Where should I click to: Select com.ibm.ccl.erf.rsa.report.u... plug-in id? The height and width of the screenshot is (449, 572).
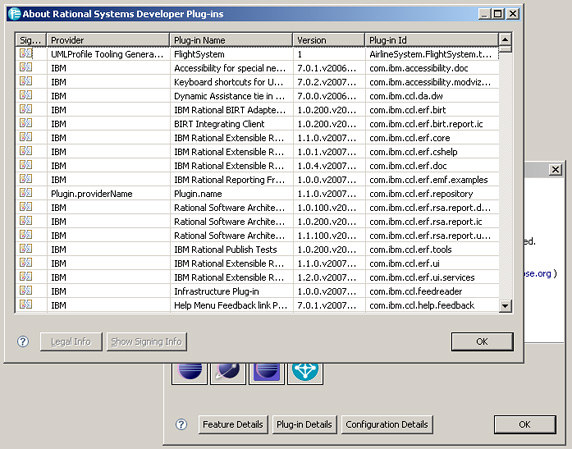(430, 236)
